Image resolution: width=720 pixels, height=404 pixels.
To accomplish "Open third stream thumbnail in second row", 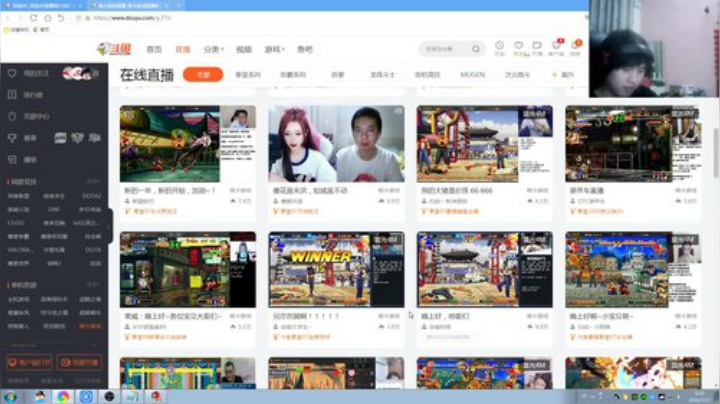I will [484, 269].
